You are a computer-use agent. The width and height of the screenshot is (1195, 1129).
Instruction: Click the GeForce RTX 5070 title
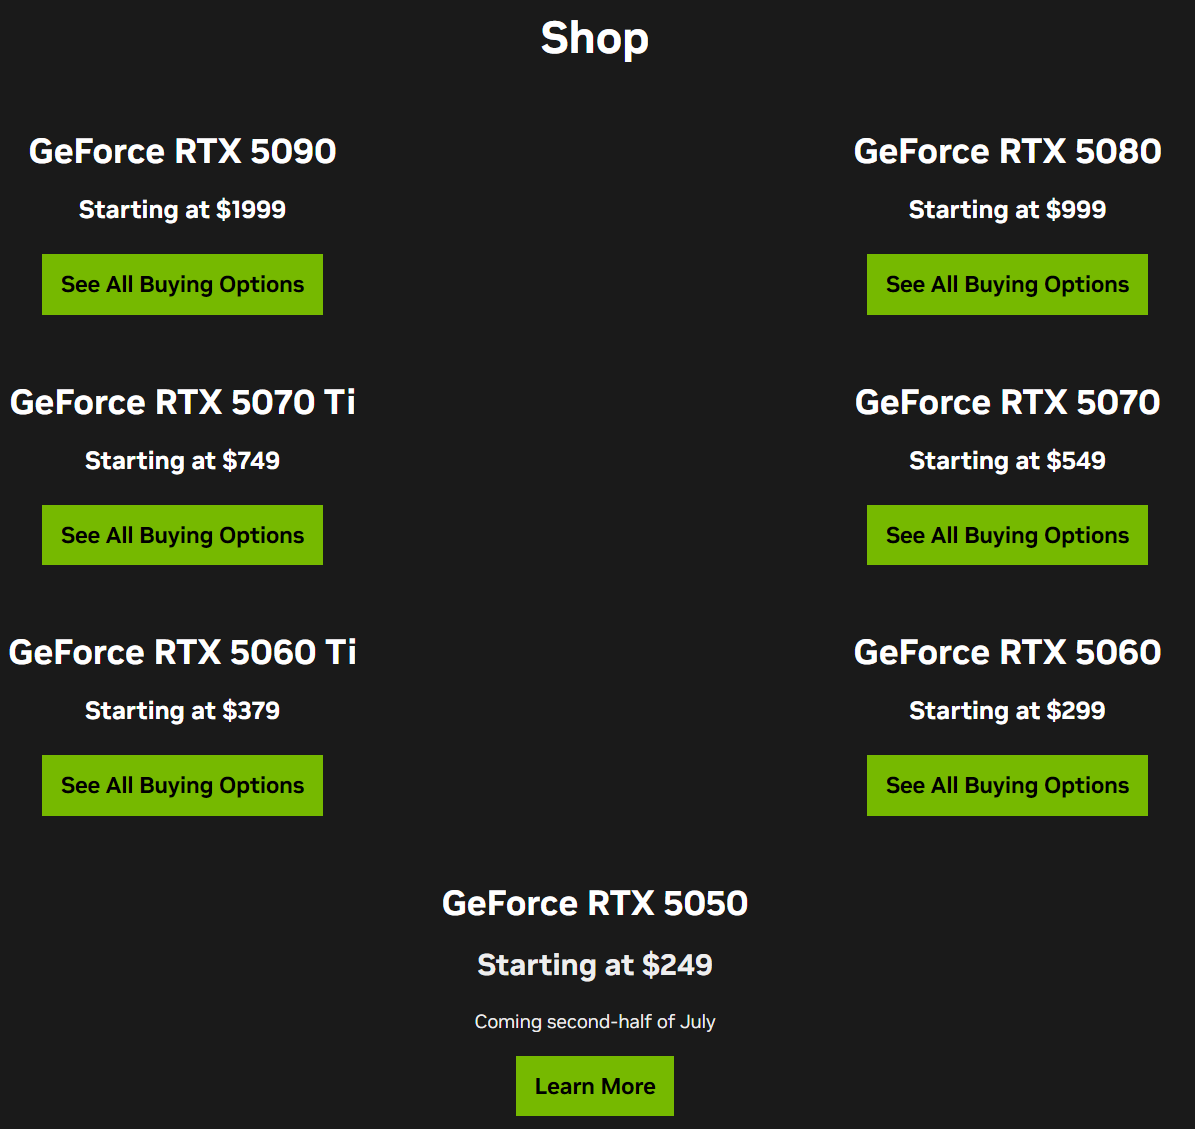(x=1007, y=402)
